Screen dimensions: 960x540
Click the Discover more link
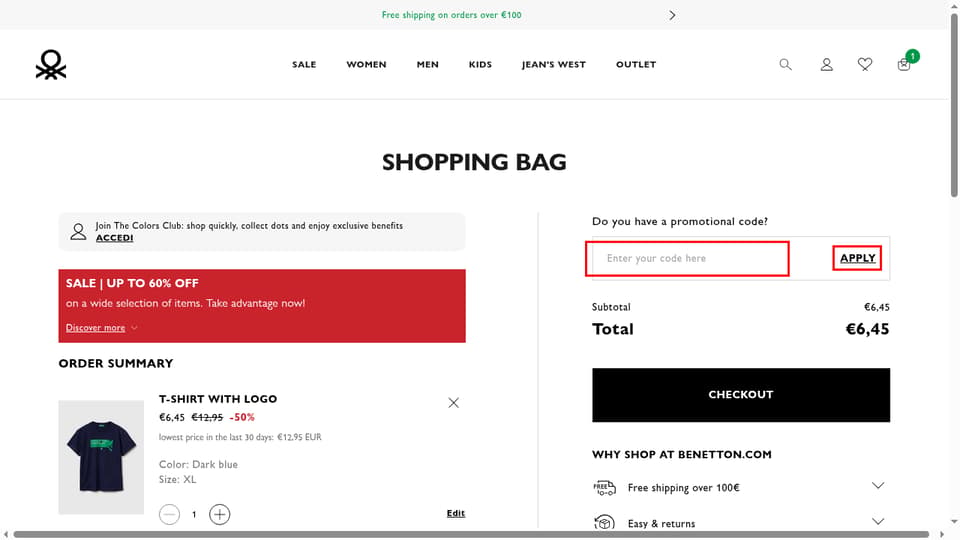click(x=96, y=328)
